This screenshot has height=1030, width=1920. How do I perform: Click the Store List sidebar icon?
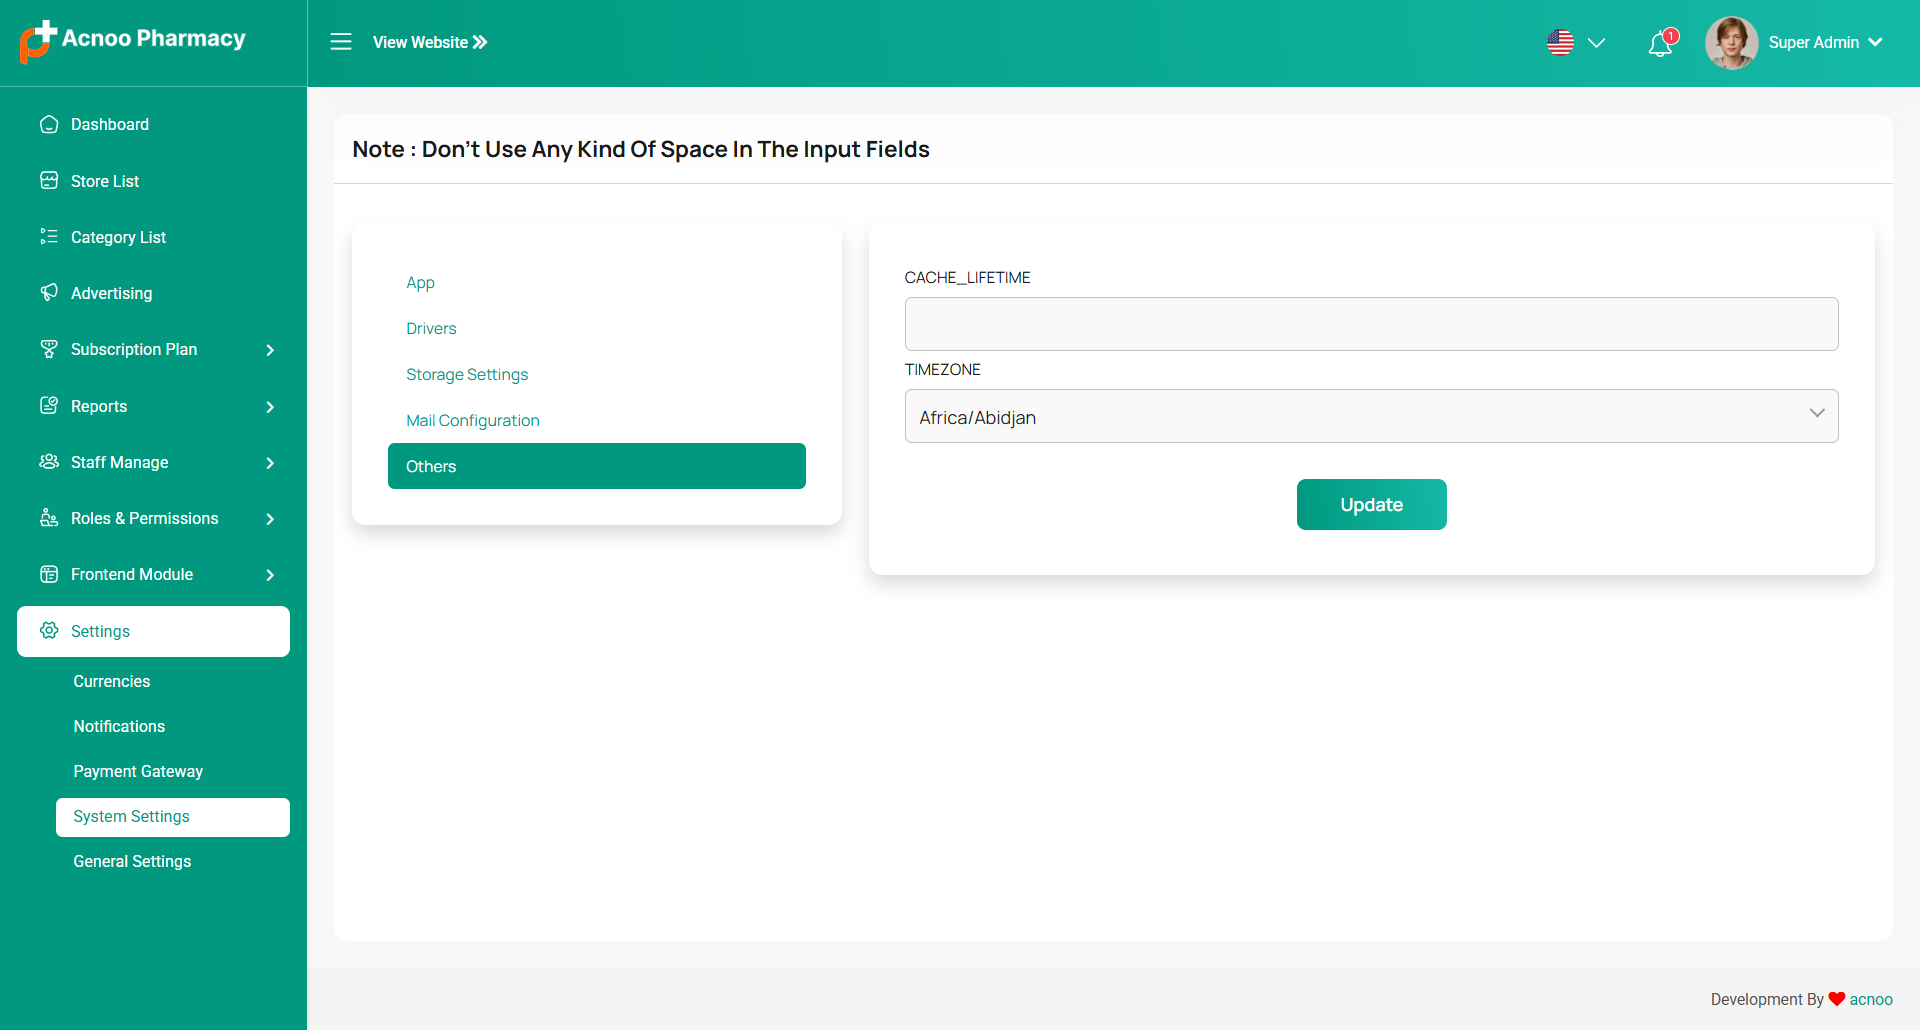[x=49, y=181]
